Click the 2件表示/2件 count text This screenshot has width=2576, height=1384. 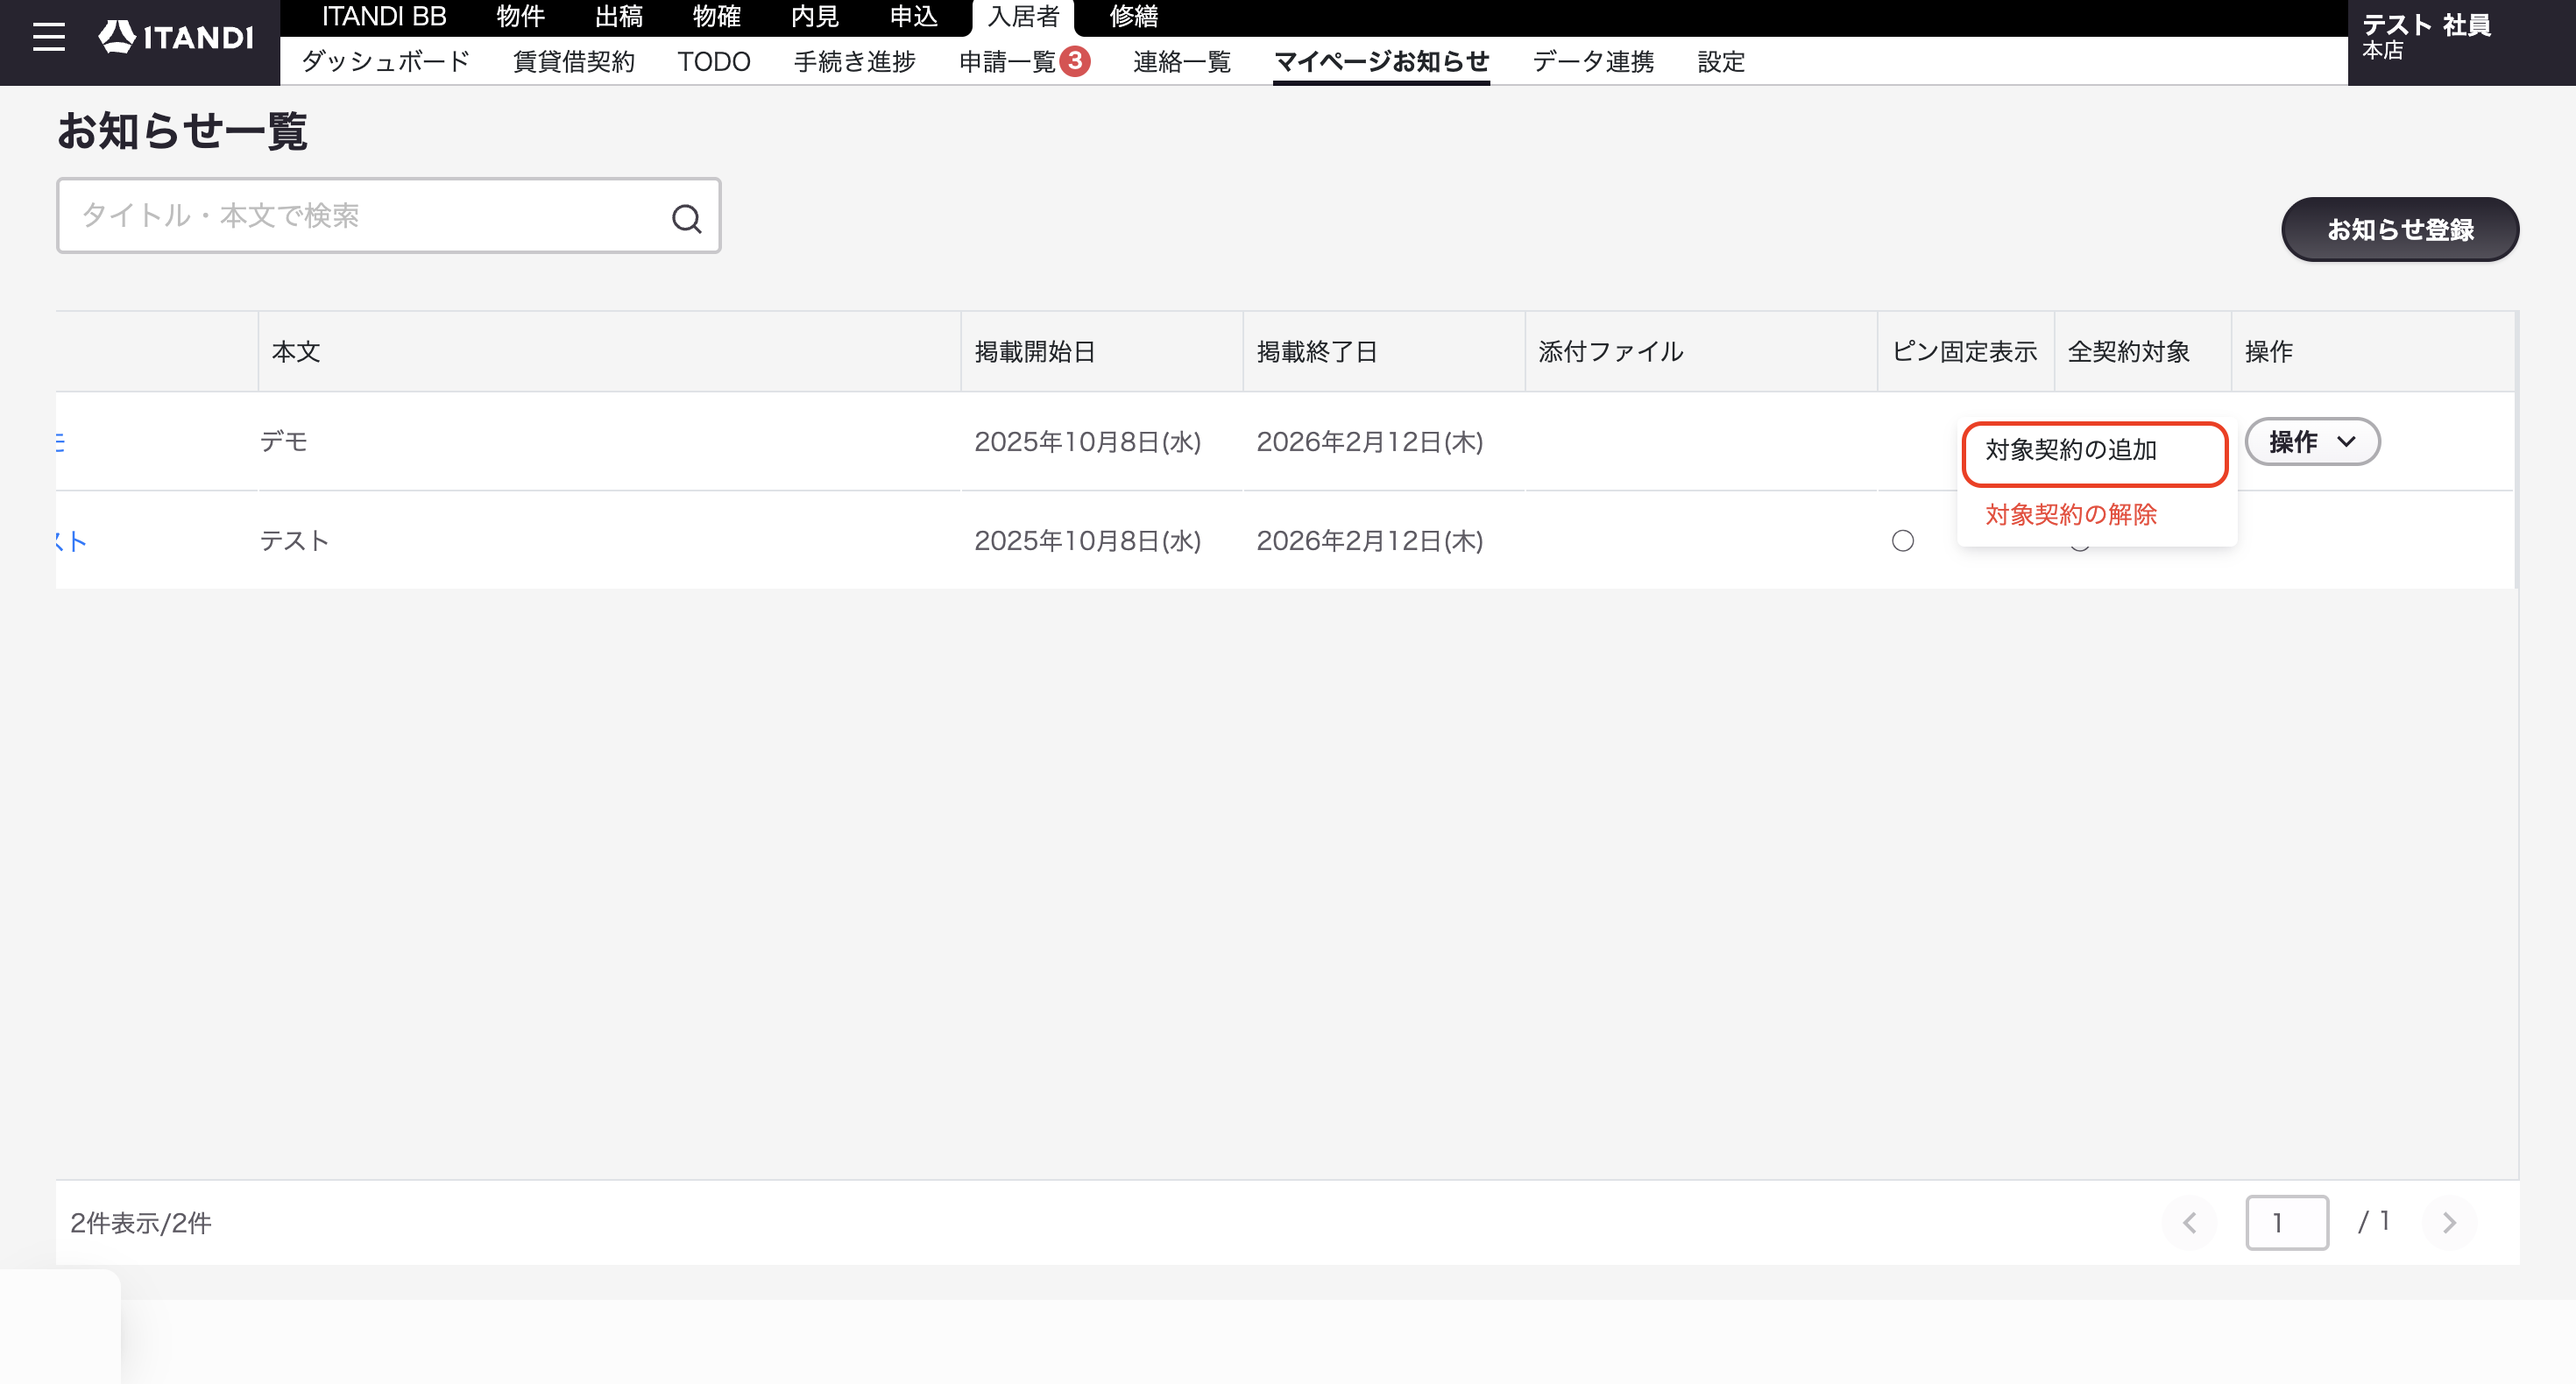(141, 1223)
